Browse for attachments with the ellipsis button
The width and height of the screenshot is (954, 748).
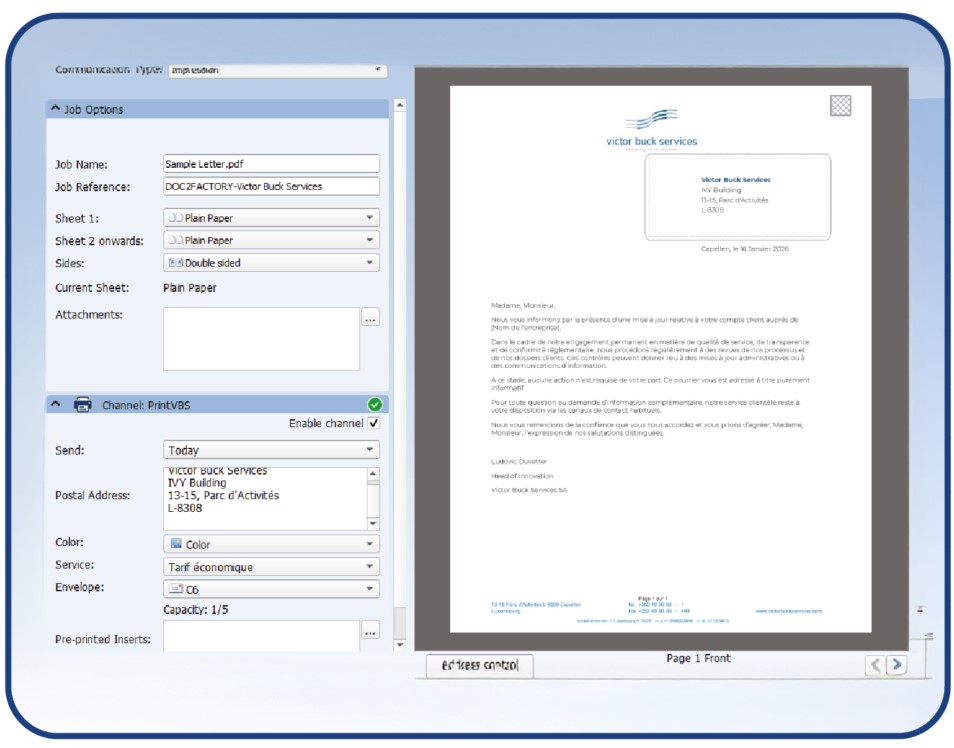pyautogui.click(x=370, y=318)
